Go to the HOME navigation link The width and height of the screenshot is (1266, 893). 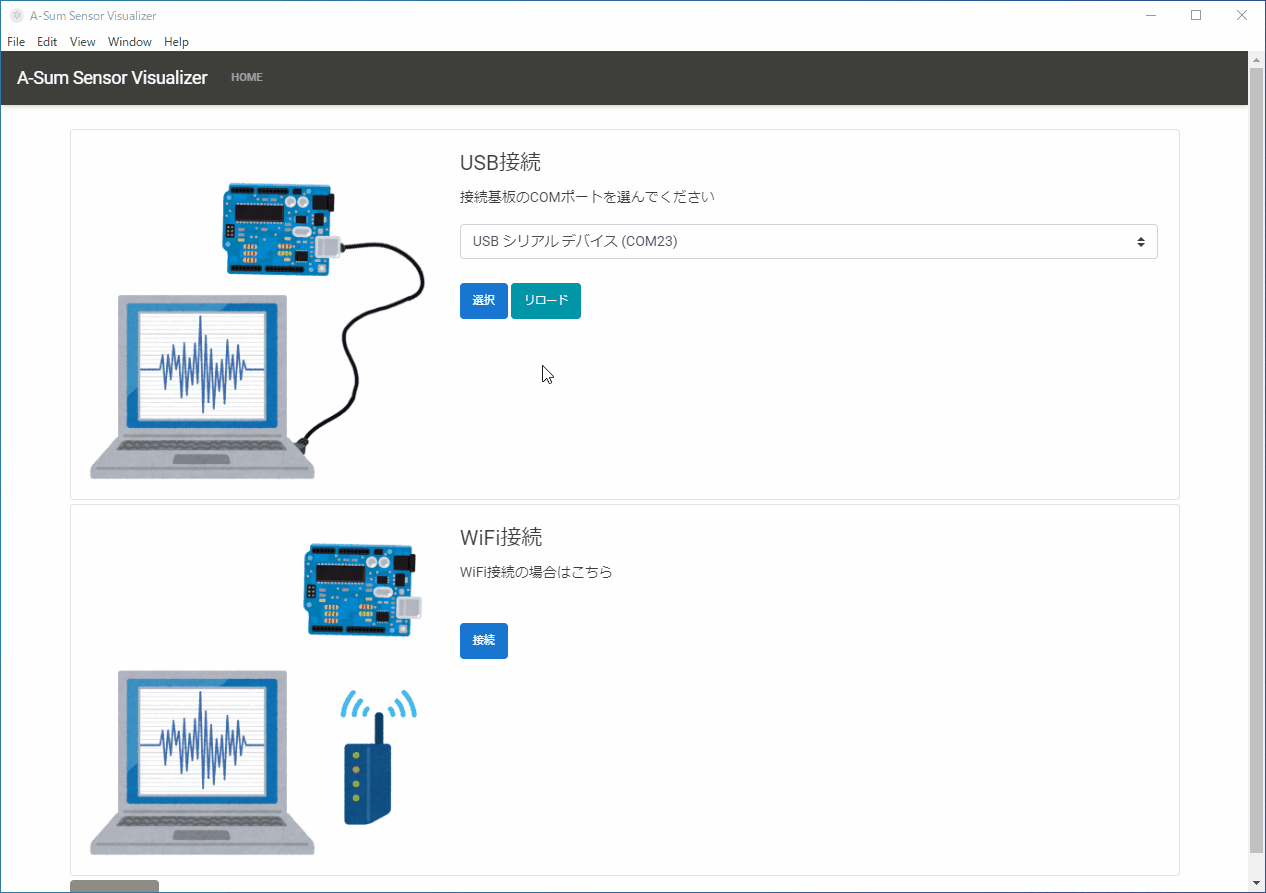[247, 77]
